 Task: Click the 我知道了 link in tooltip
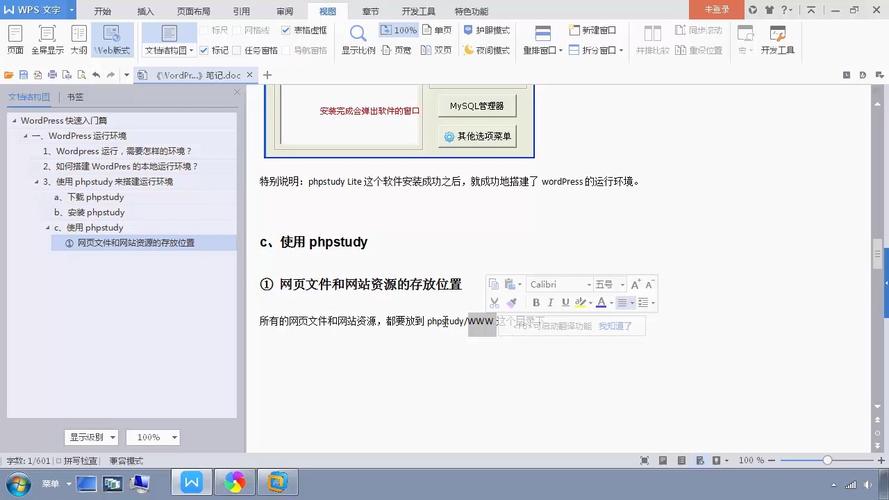615,326
